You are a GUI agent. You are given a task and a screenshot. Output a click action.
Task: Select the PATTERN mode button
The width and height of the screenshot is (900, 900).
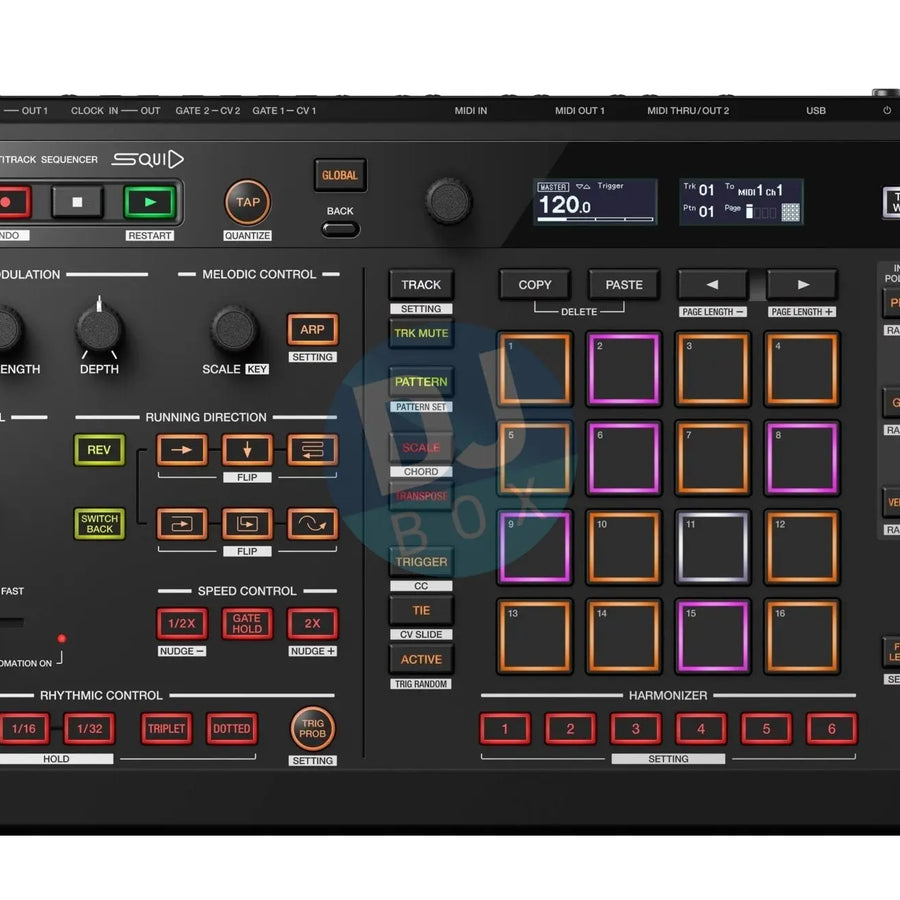(421, 382)
